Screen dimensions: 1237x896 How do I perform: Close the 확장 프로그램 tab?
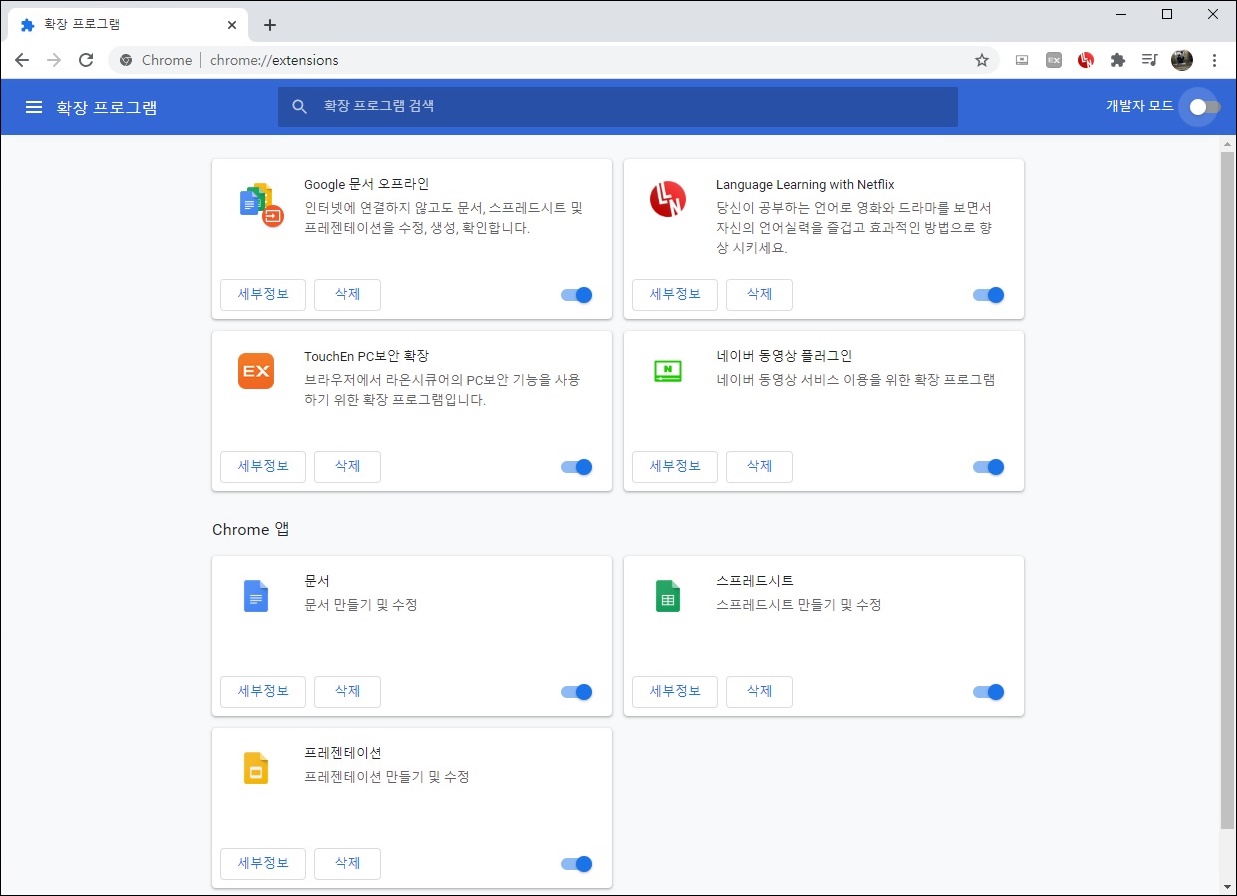click(232, 25)
